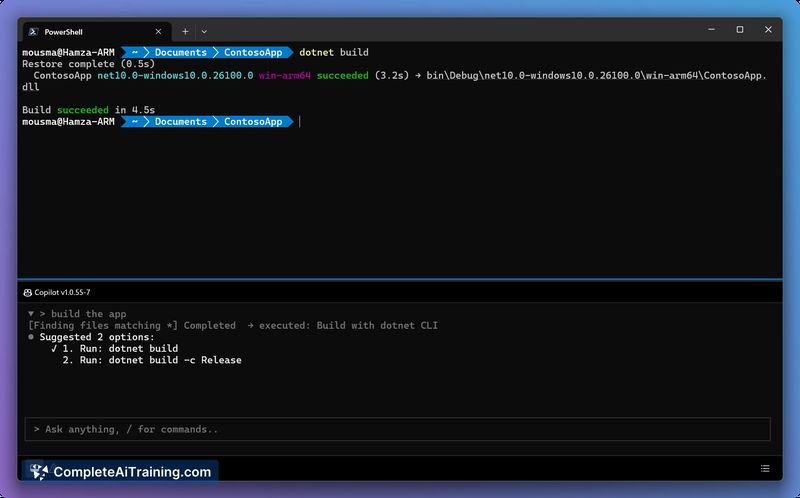Select option 1 Run: dotnet build
The height and width of the screenshot is (498, 800).
click(120, 348)
